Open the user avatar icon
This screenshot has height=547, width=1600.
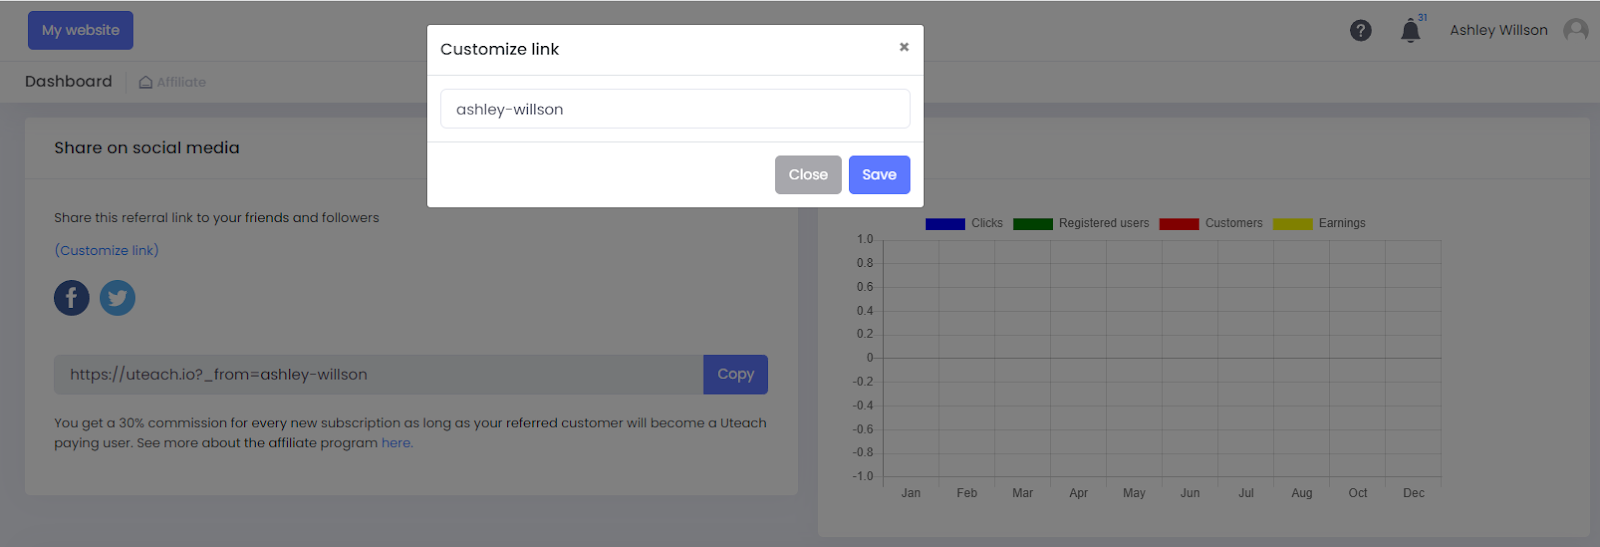[1576, 31]
